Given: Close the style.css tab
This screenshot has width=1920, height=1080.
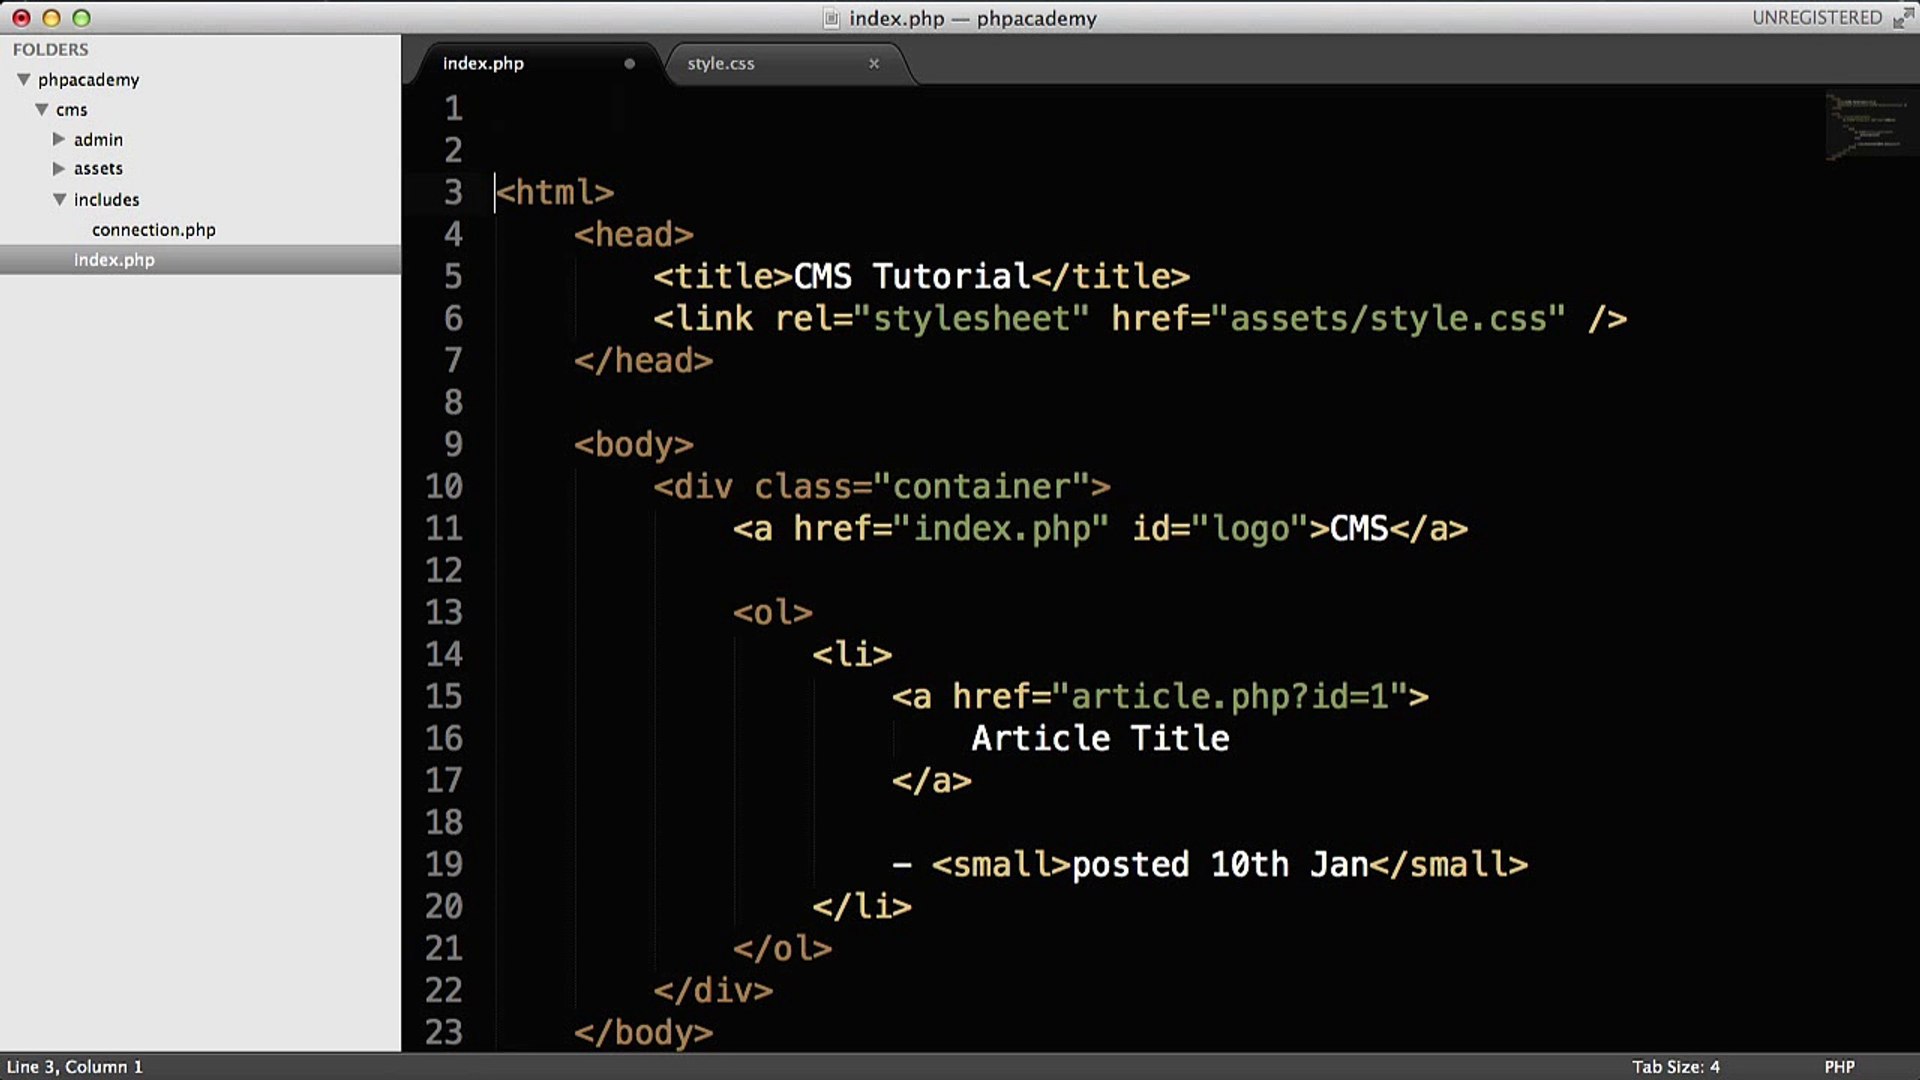Looking at the screenshot, I should click(874, 63).
